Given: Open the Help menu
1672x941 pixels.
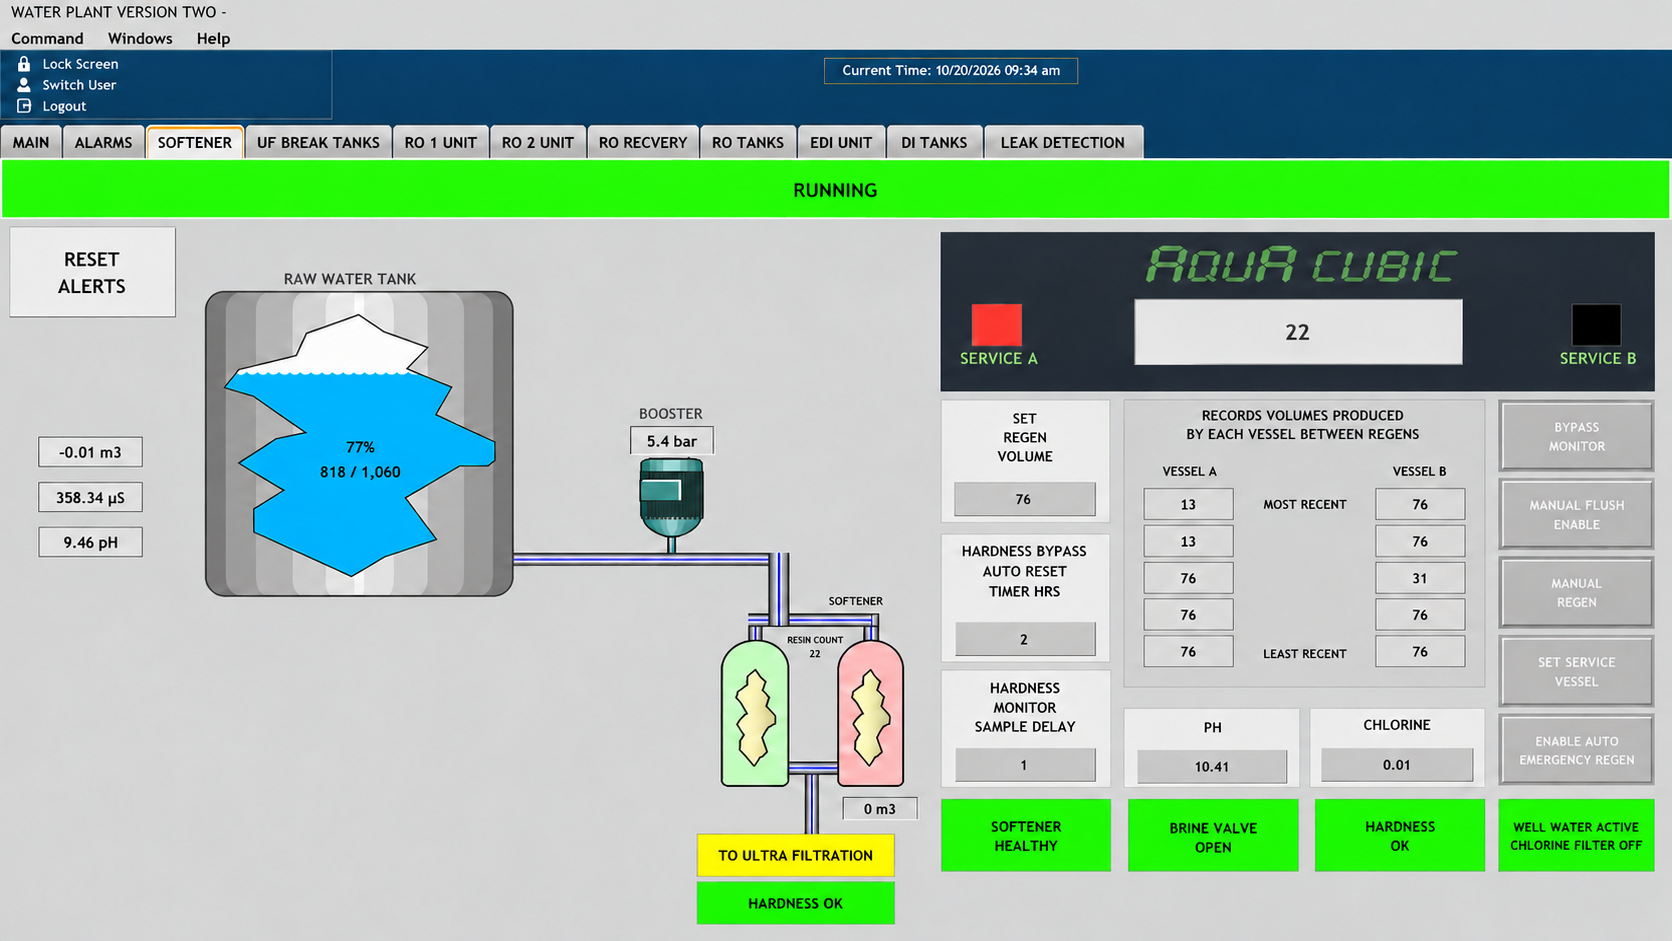Looking at the screenshot, I should pyautogui.click(x=213, y=38).
